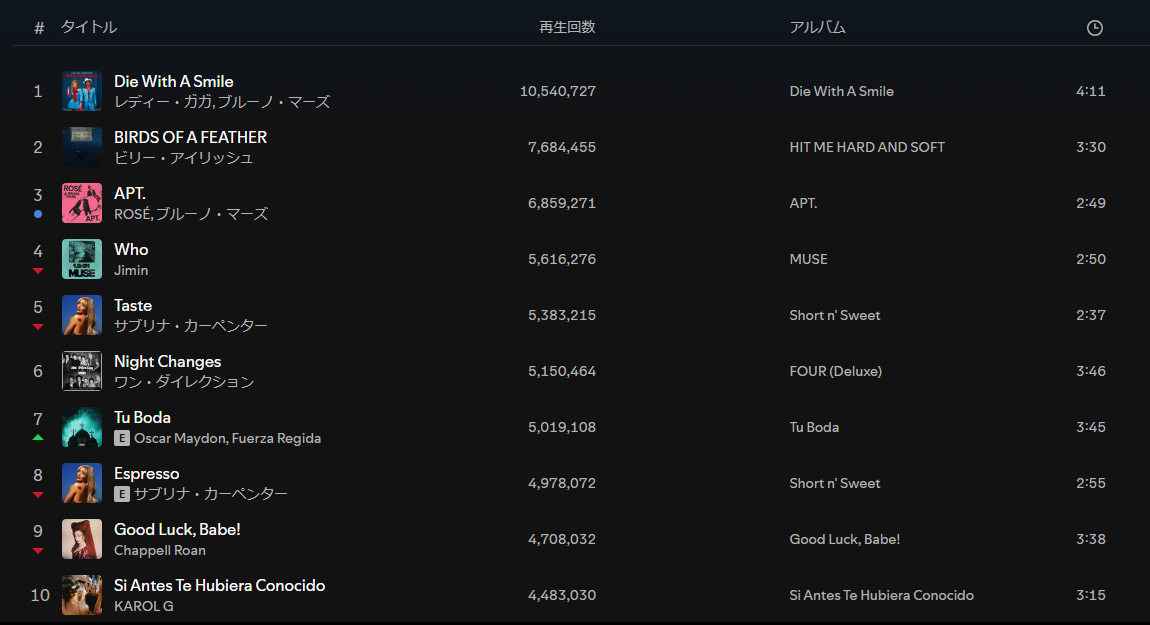
Task: Open the FOUR (Deluxe) album
Action: 835,371
